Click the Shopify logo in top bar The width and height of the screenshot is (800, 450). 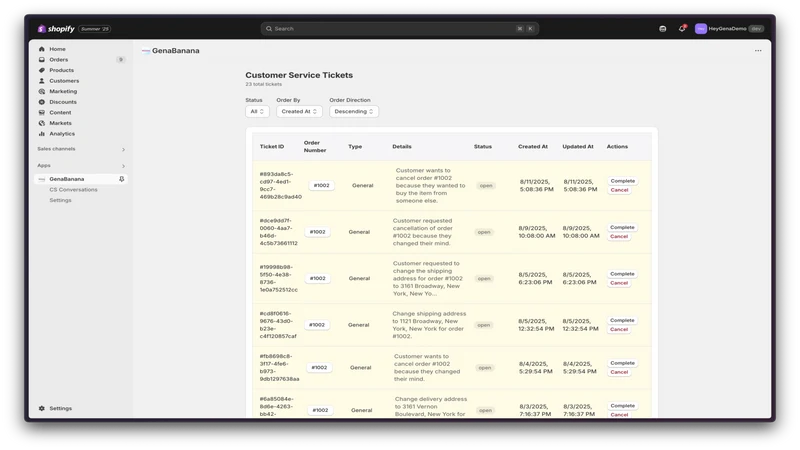click(56, 29)
